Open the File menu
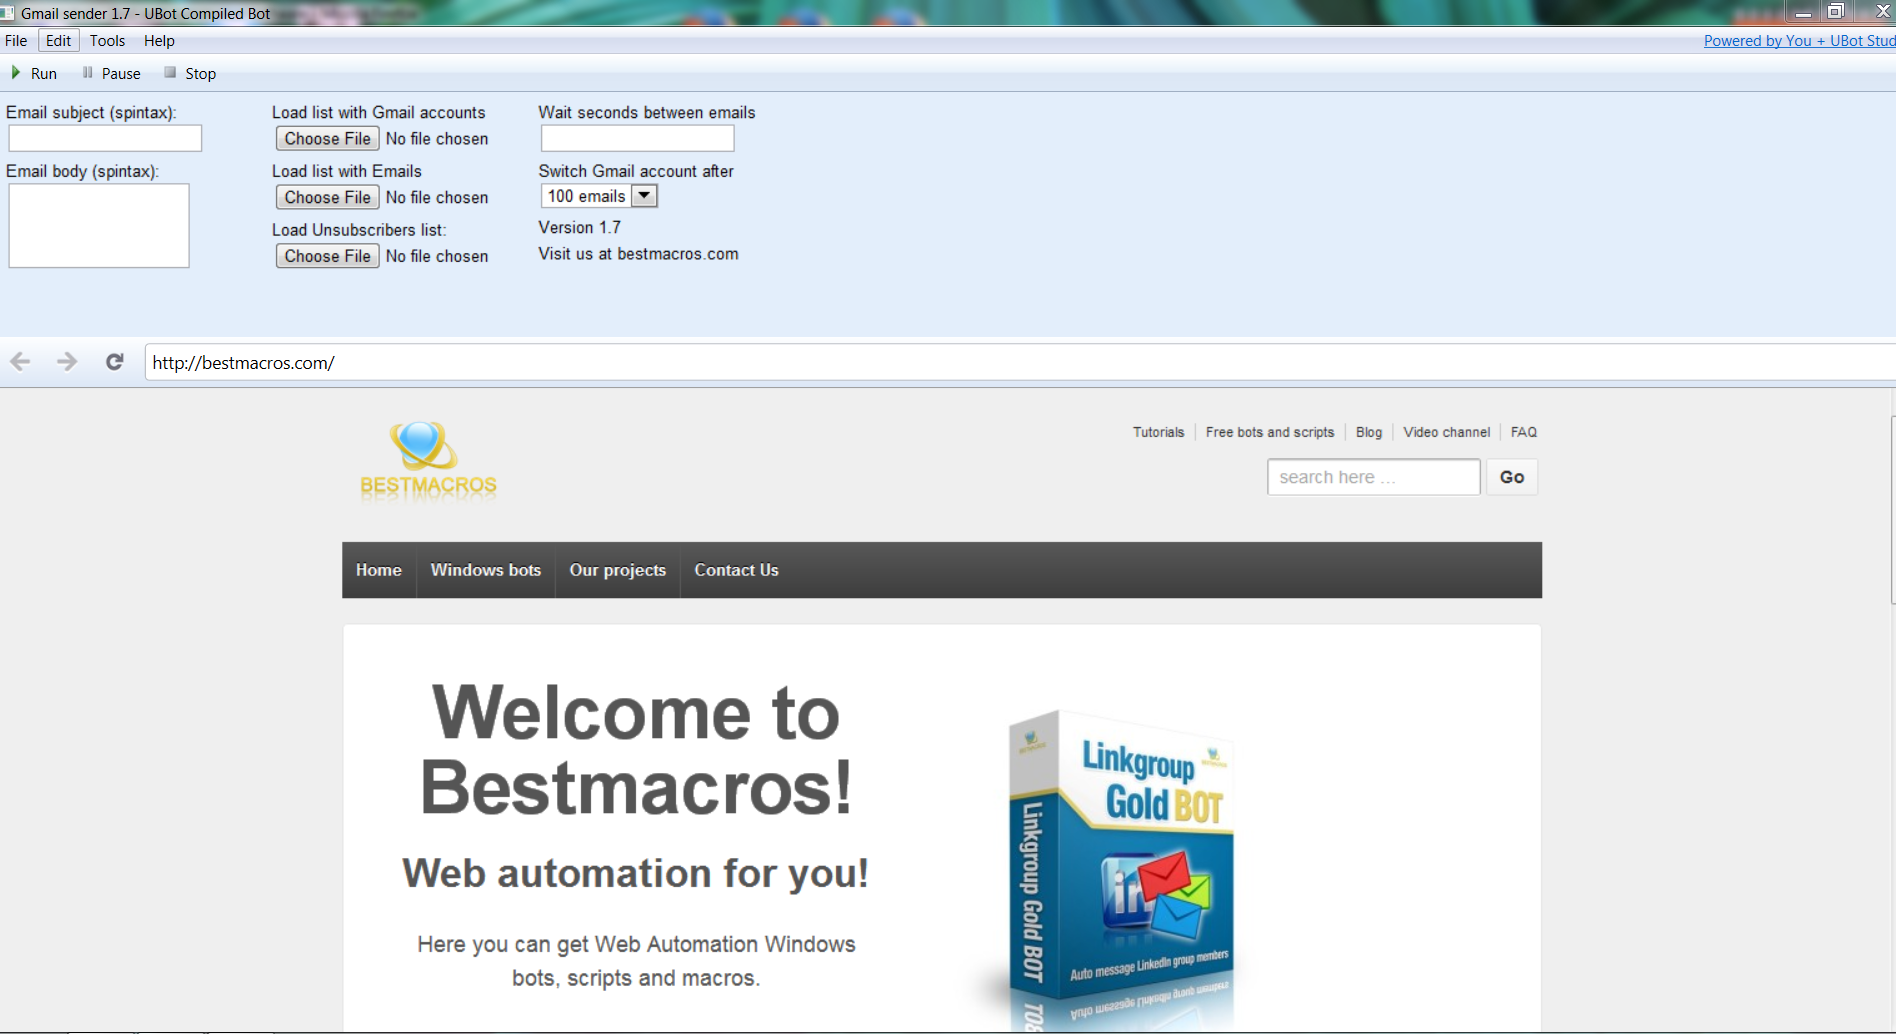1896x1034 pixels. (x=16, y=41)
